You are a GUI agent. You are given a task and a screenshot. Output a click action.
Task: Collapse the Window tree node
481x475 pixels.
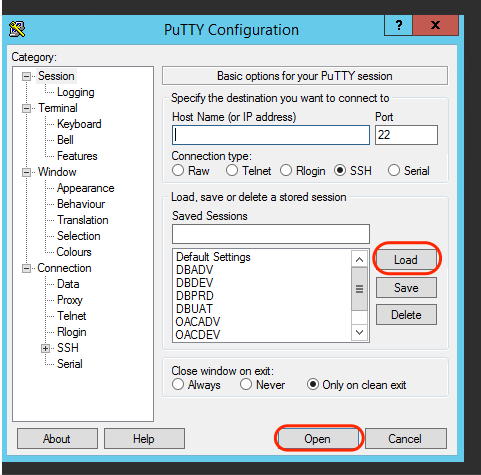(26, 172)
